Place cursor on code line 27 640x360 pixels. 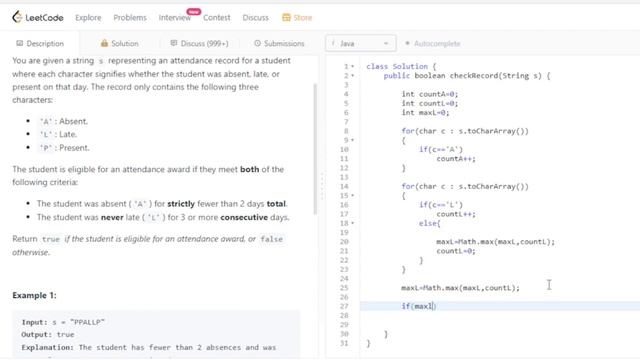coord(500,306)
